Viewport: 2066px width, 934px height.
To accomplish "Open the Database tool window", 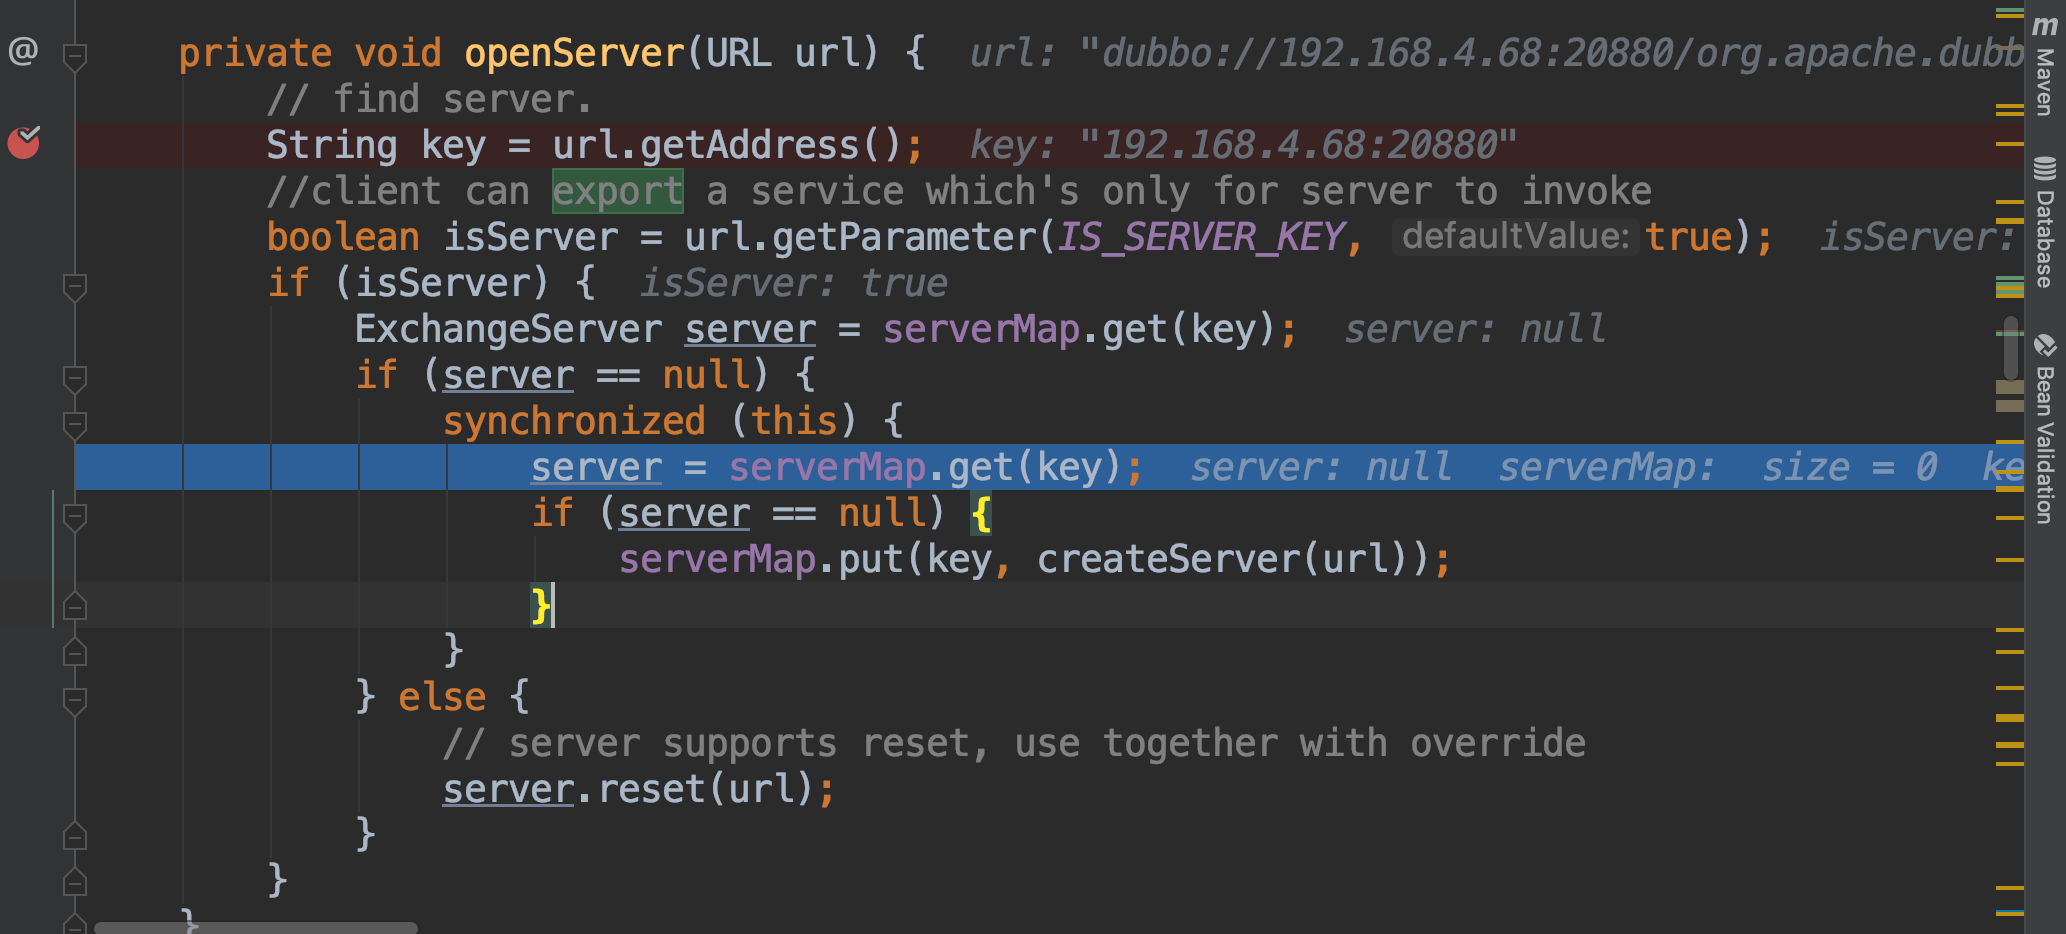I will click(x=2046, y=222).
